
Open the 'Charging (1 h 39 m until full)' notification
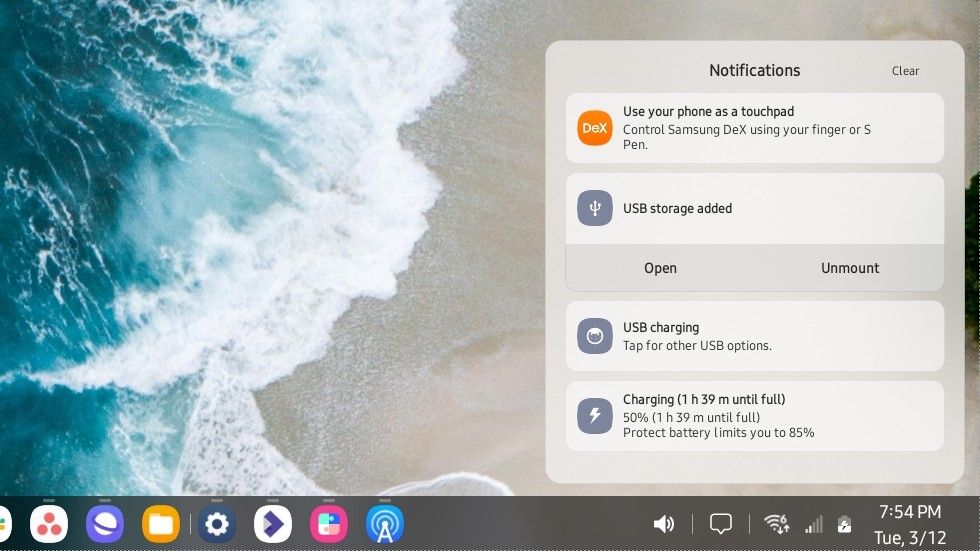(754, 416)
